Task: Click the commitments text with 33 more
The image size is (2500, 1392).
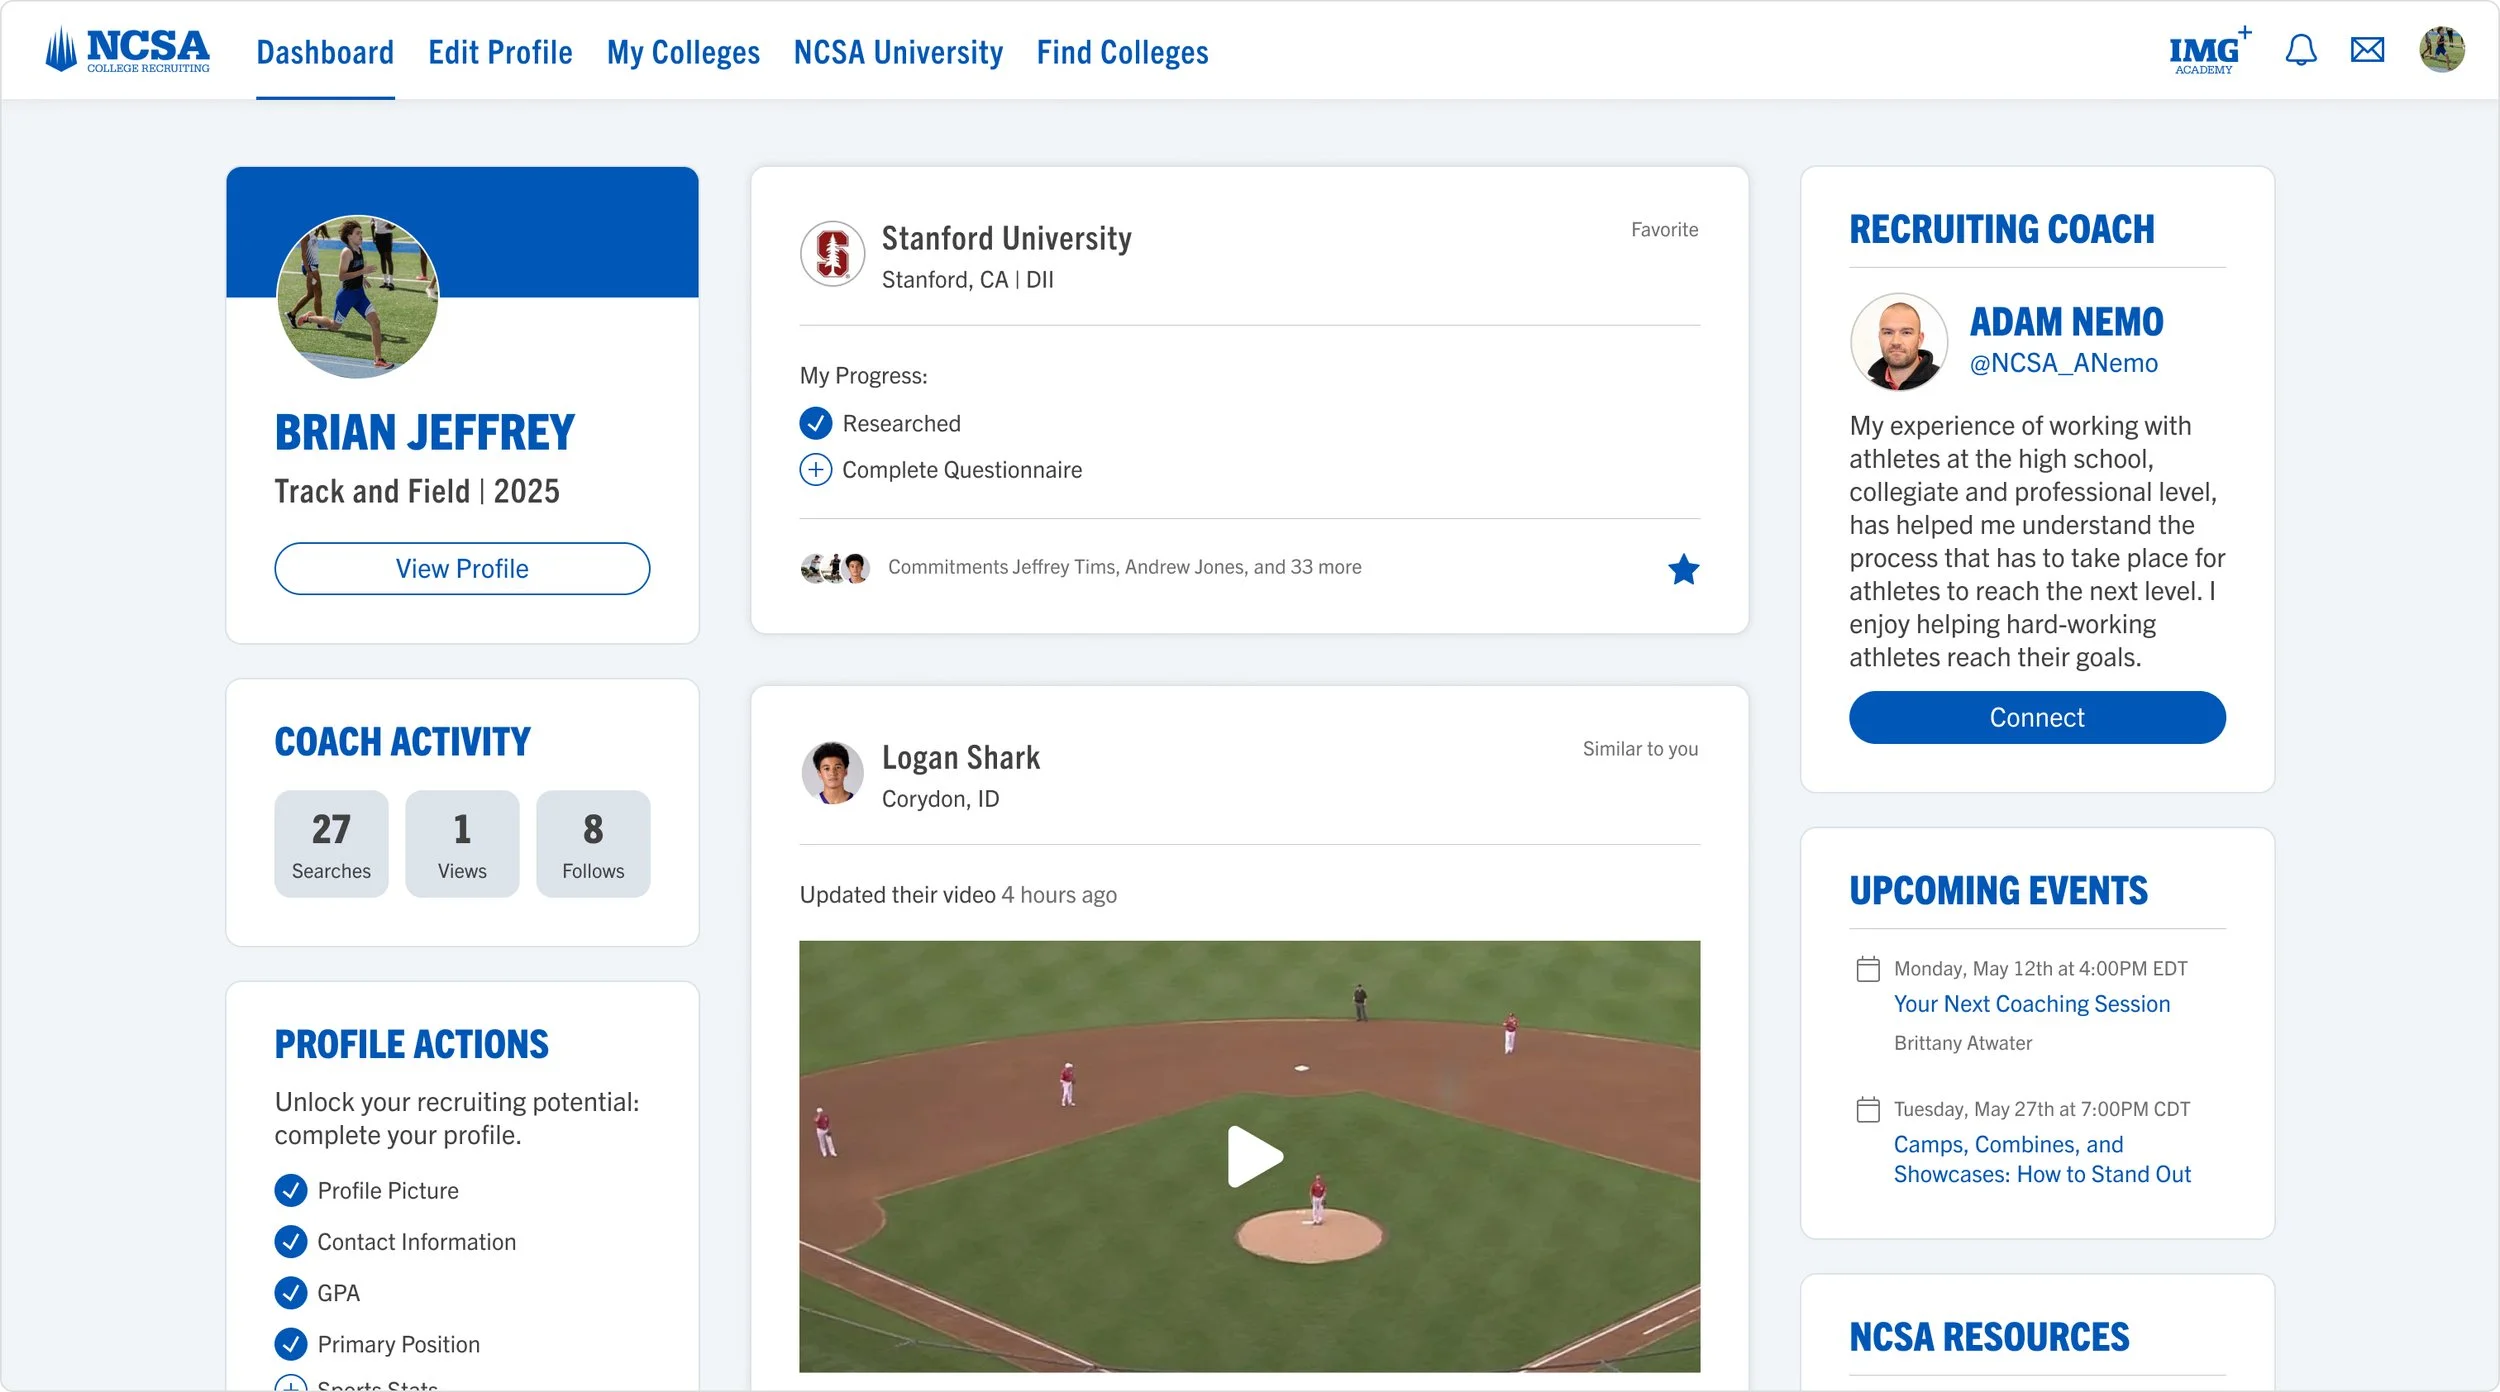Action: point(1125,567)
